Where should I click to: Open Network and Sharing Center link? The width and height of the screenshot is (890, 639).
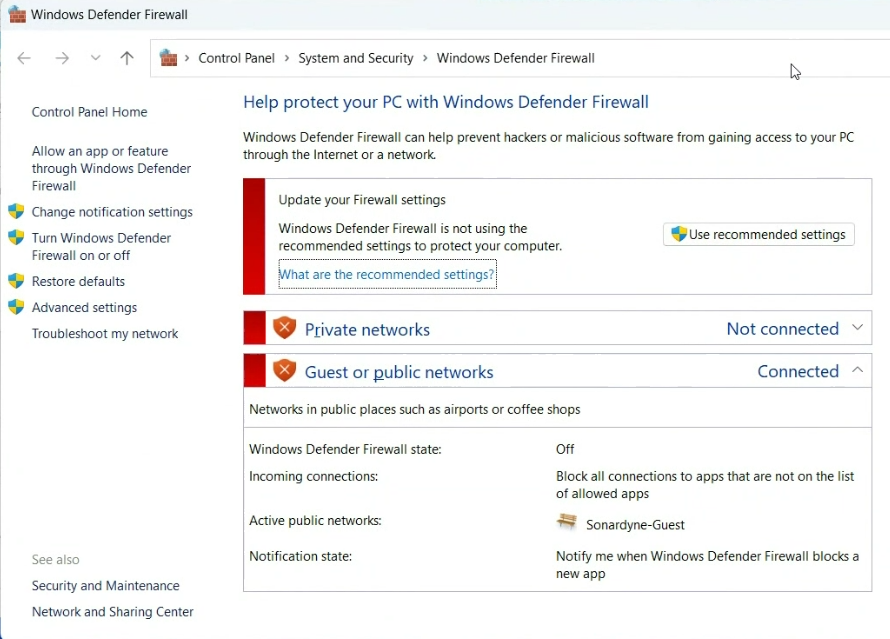coord(112,612)
